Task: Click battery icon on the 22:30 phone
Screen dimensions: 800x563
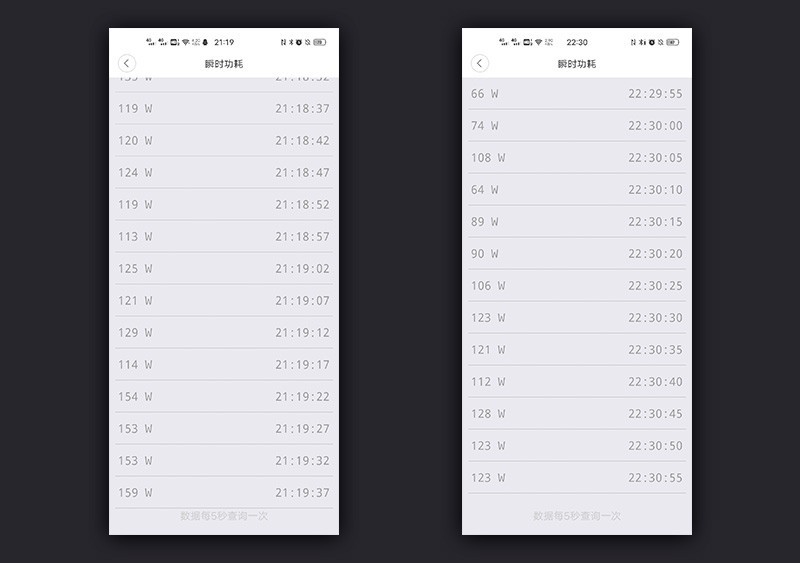Action: [x=673, y=42]
